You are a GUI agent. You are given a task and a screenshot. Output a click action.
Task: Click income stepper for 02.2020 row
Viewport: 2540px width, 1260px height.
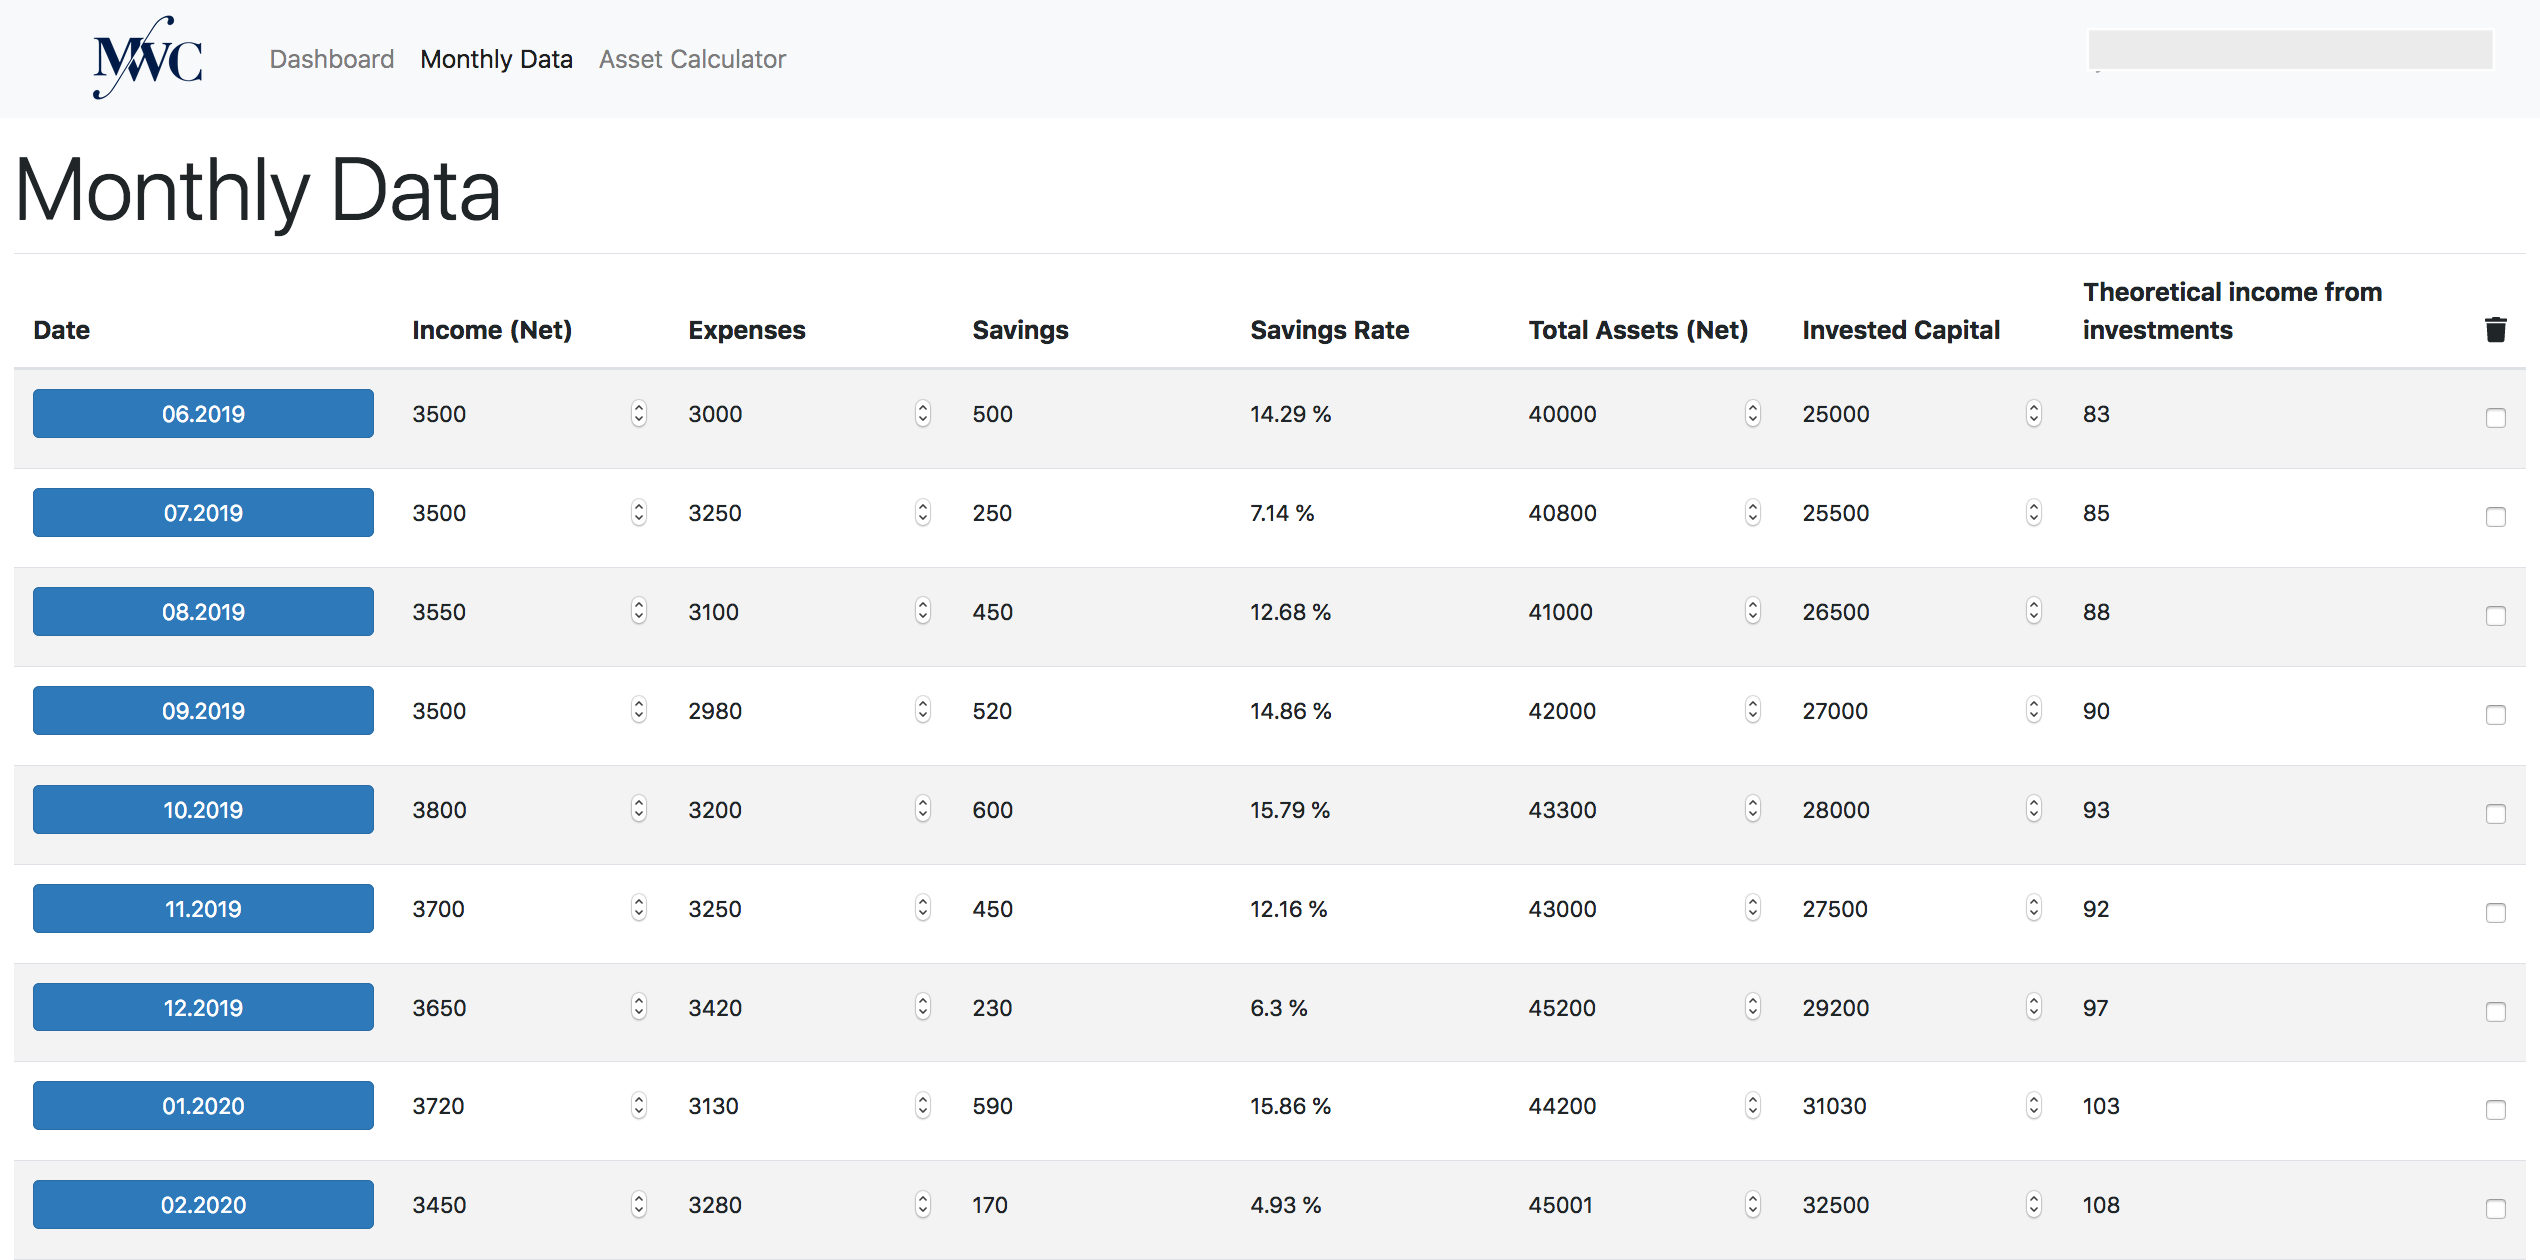coord(639,1204)
